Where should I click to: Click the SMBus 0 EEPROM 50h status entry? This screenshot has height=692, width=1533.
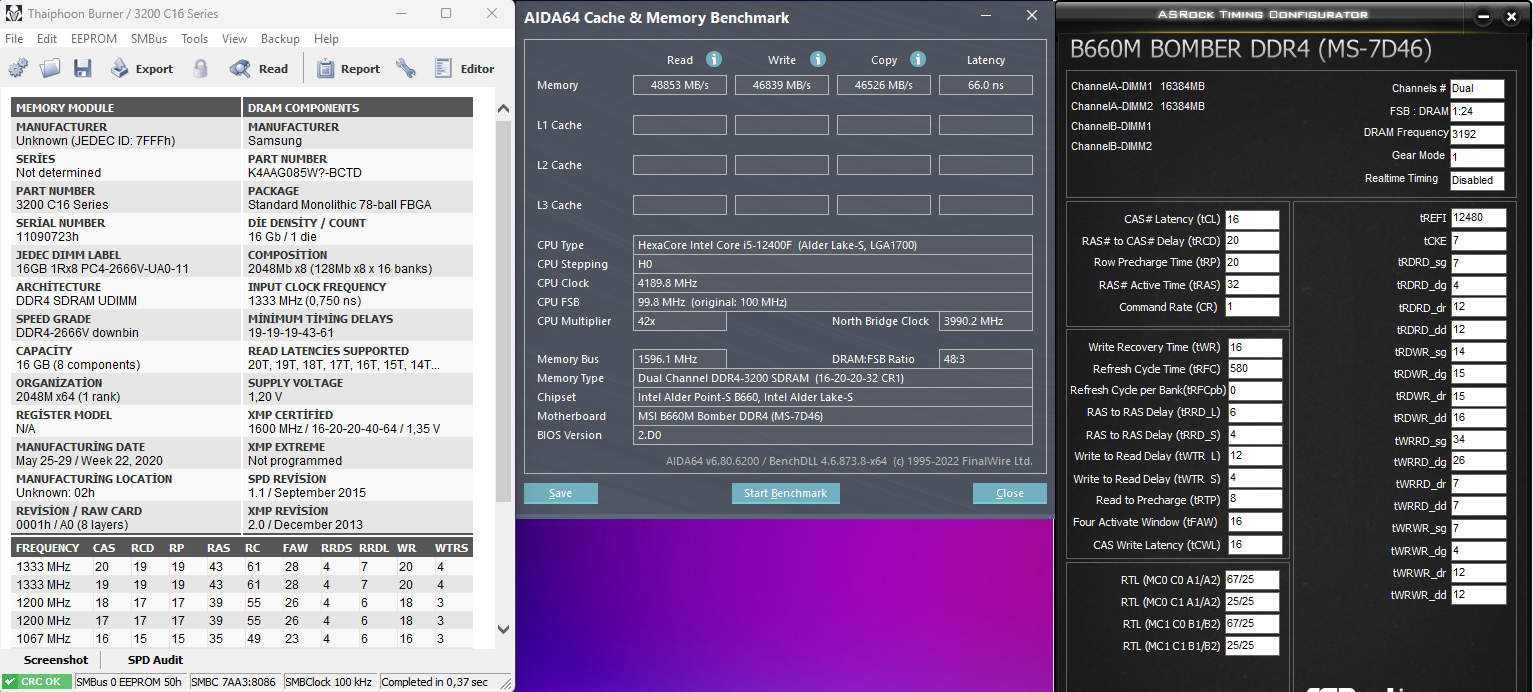pos(130,682)
